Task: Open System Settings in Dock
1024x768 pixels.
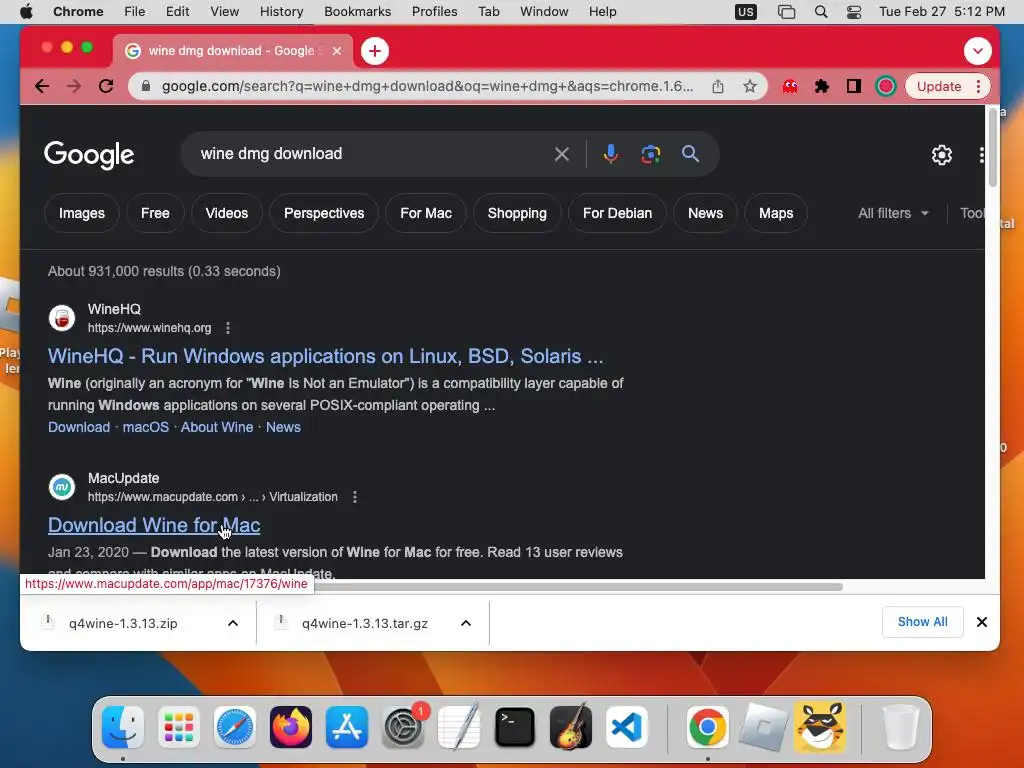Action: pyautogui.click(x=403, y=727)
